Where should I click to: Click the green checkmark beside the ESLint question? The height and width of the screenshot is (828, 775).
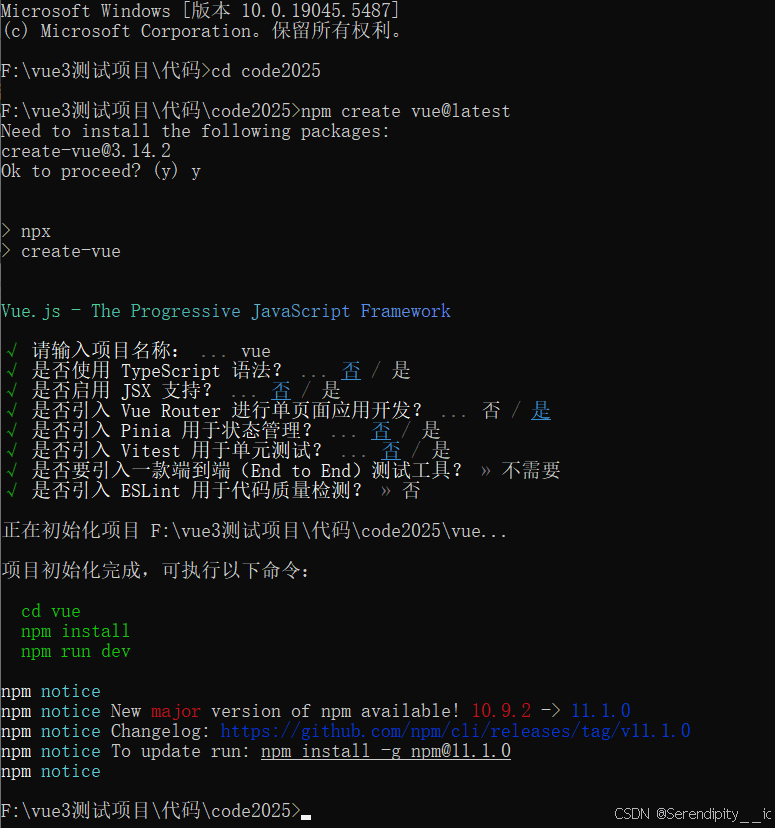pos(12,491)
